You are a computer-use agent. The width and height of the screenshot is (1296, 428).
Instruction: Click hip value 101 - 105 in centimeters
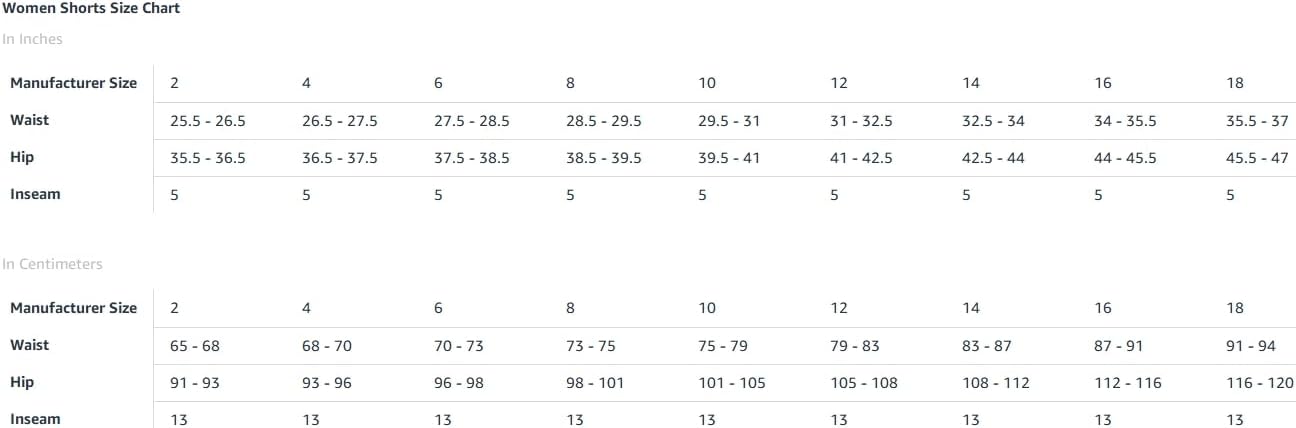732,383
